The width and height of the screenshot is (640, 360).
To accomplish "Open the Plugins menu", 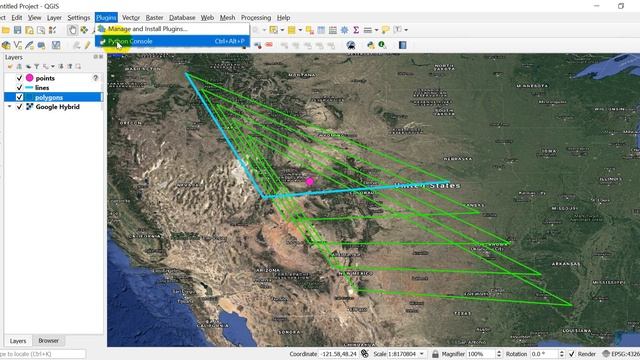I will [106, 18].
